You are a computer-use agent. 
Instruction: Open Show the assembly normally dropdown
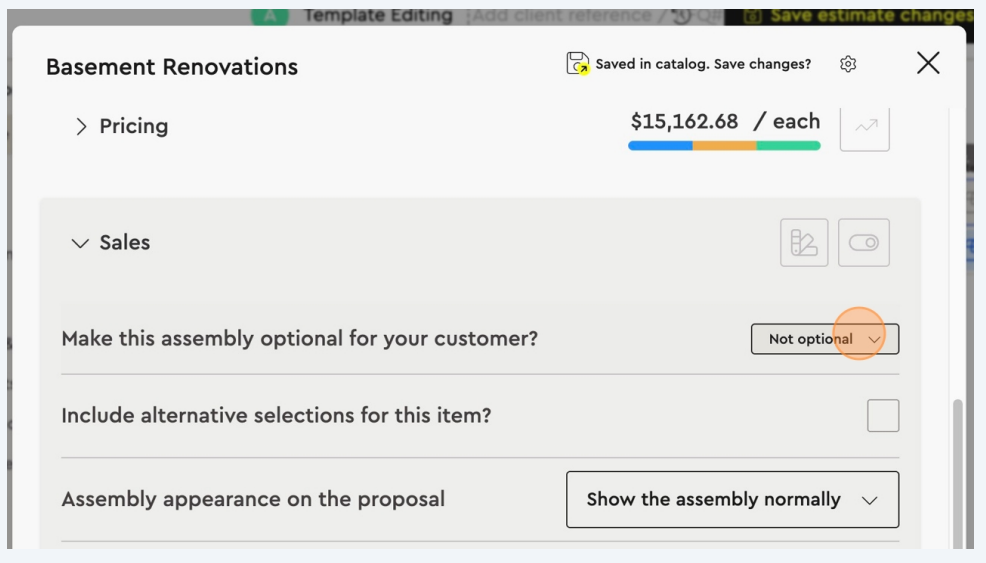(732, 499)
